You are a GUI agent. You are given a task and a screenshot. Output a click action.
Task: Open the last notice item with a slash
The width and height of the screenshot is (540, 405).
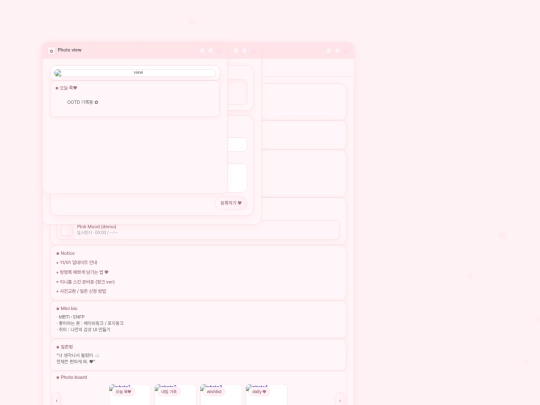[x=81, y=291]
